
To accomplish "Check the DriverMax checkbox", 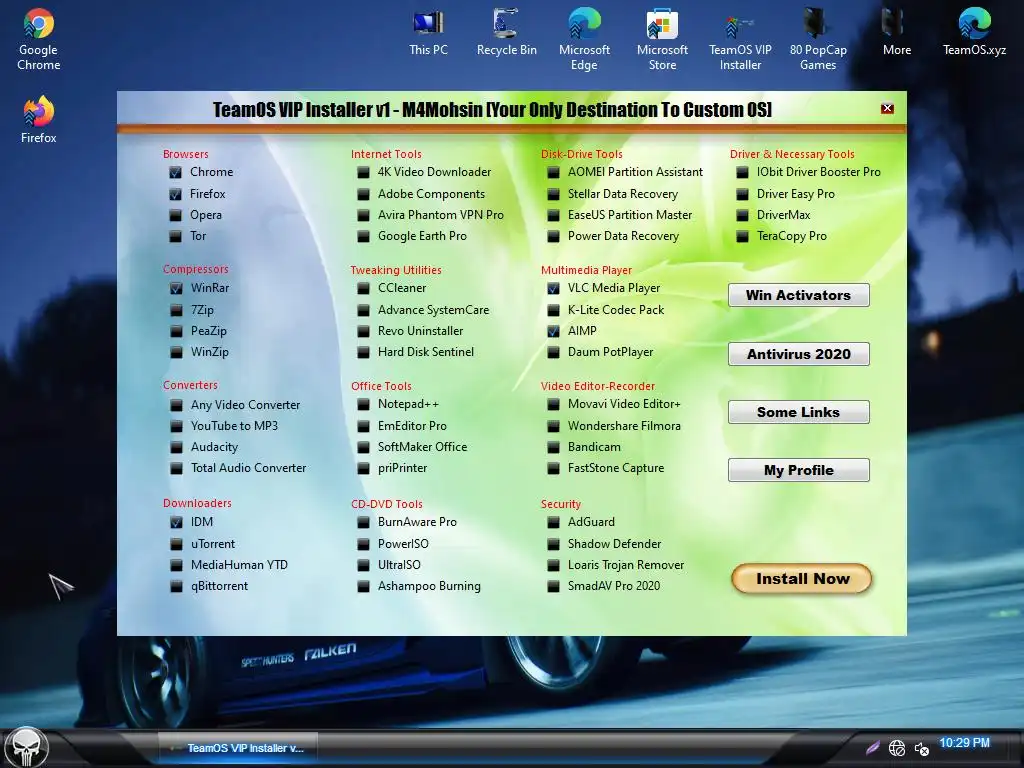I will [742, 215].
